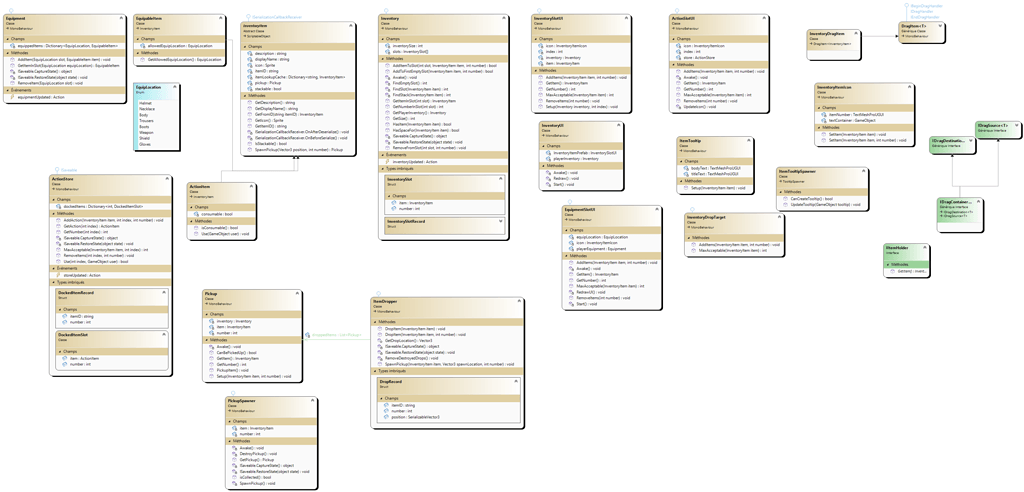
Task: Collapse the InventorySlotUI class chevron
Action: point(626,19)
